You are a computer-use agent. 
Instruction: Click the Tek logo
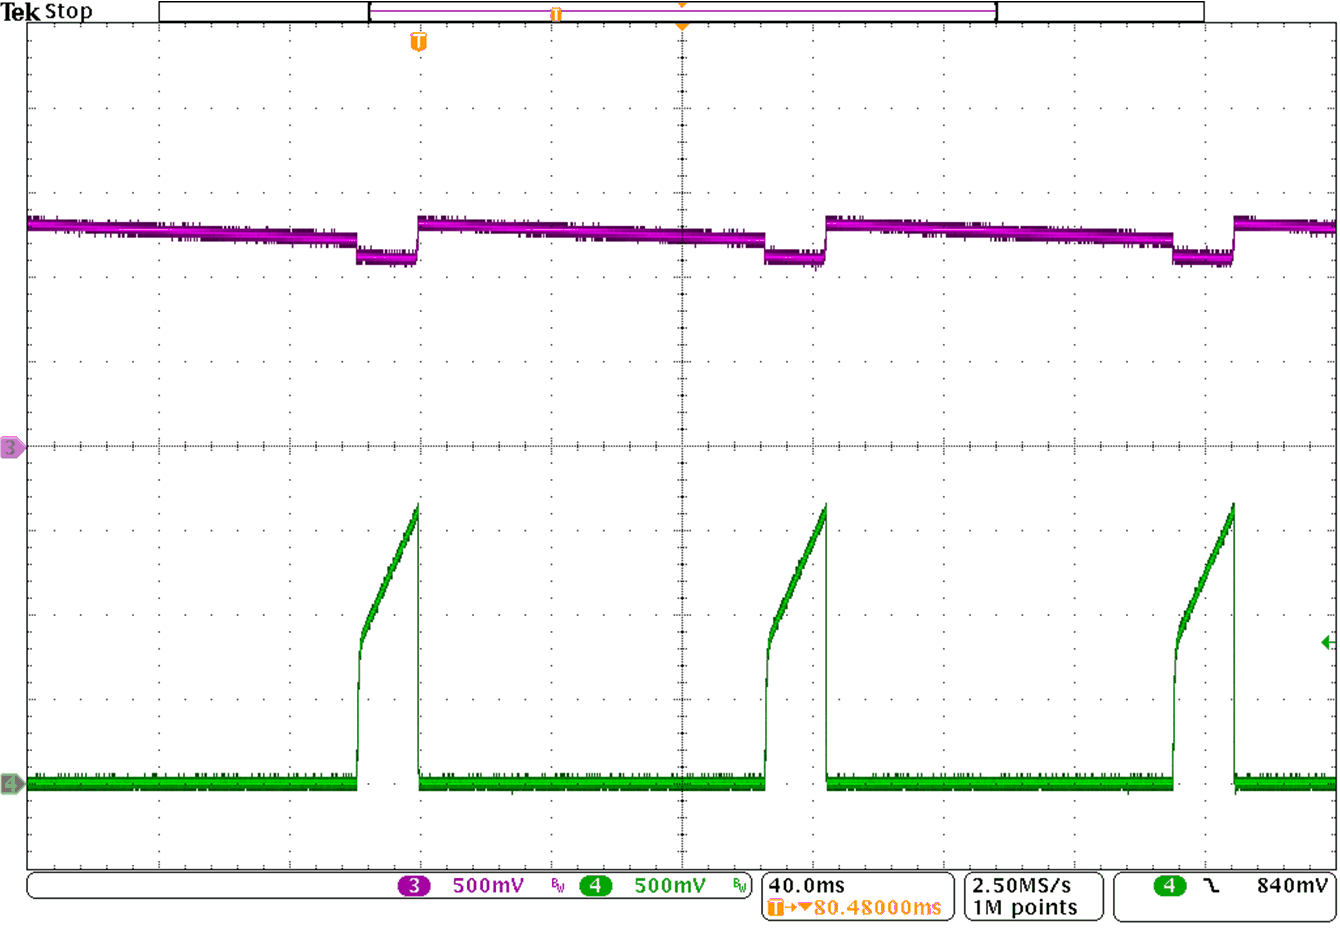tap(20, 11)
